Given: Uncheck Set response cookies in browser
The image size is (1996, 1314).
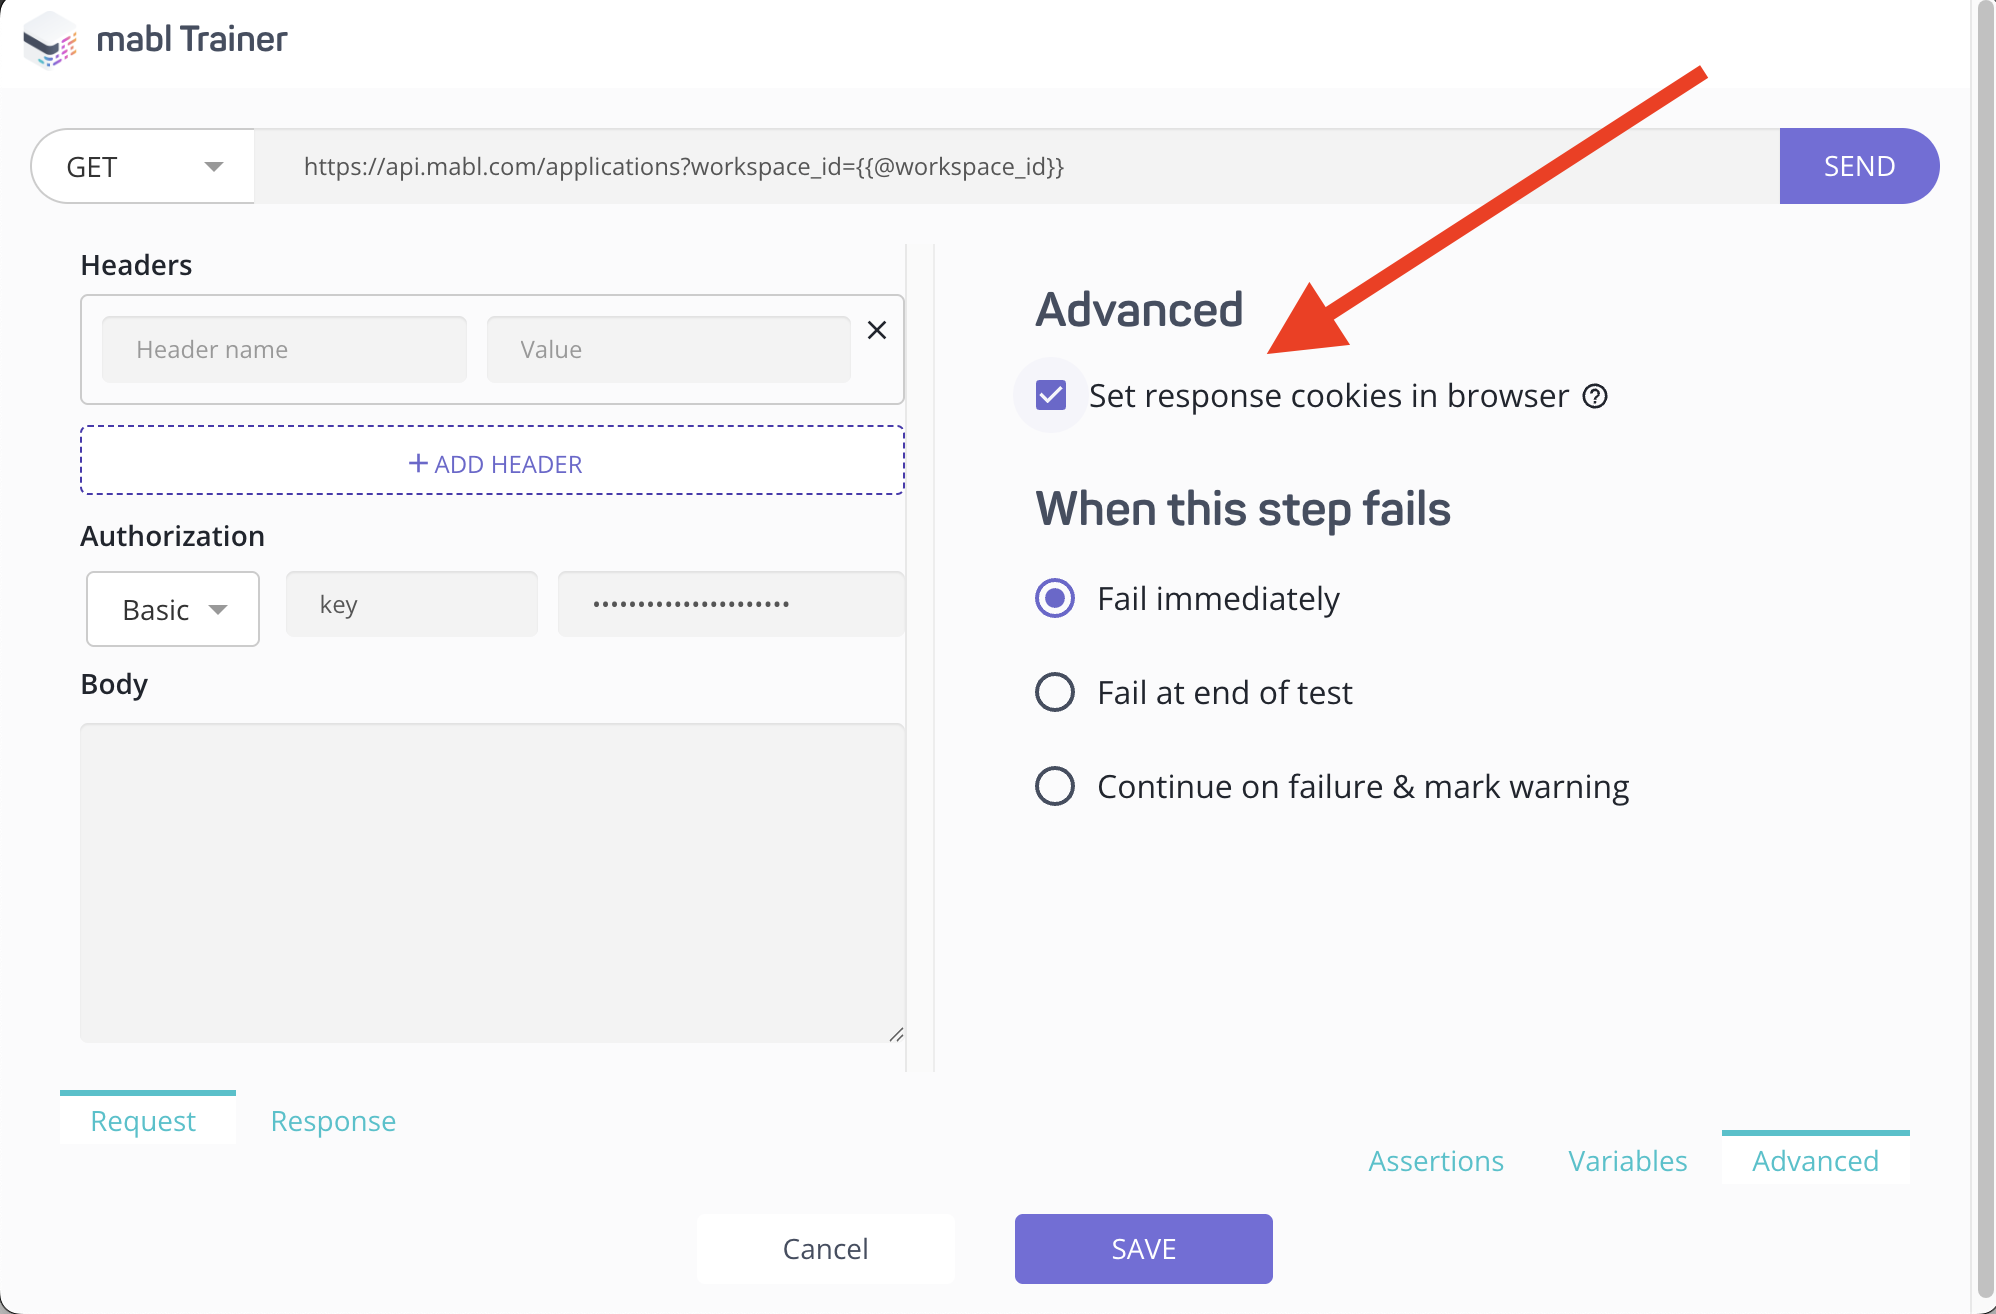Looking at the screenshot, I should pyautogui.click(x=1051, y=396).
